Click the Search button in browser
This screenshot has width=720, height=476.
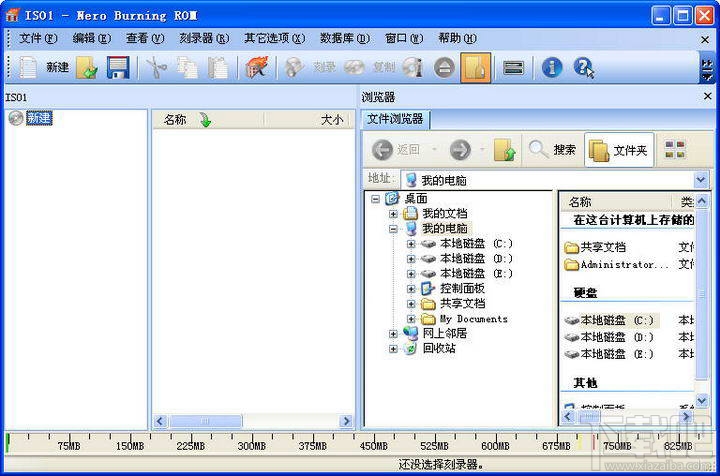(552, 150)
